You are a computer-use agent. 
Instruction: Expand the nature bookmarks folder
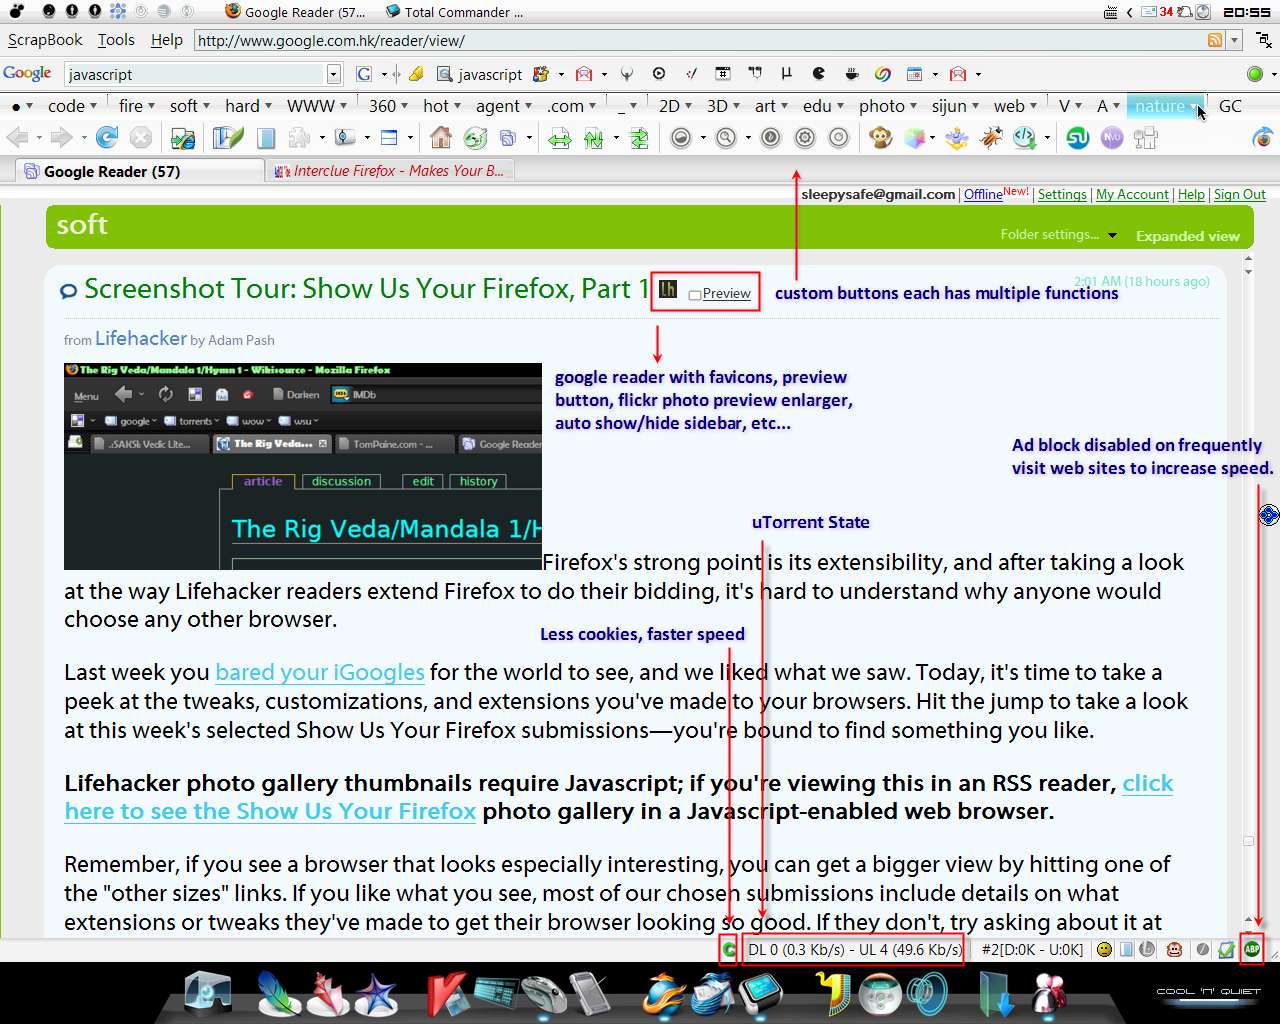coord(1166,106)
